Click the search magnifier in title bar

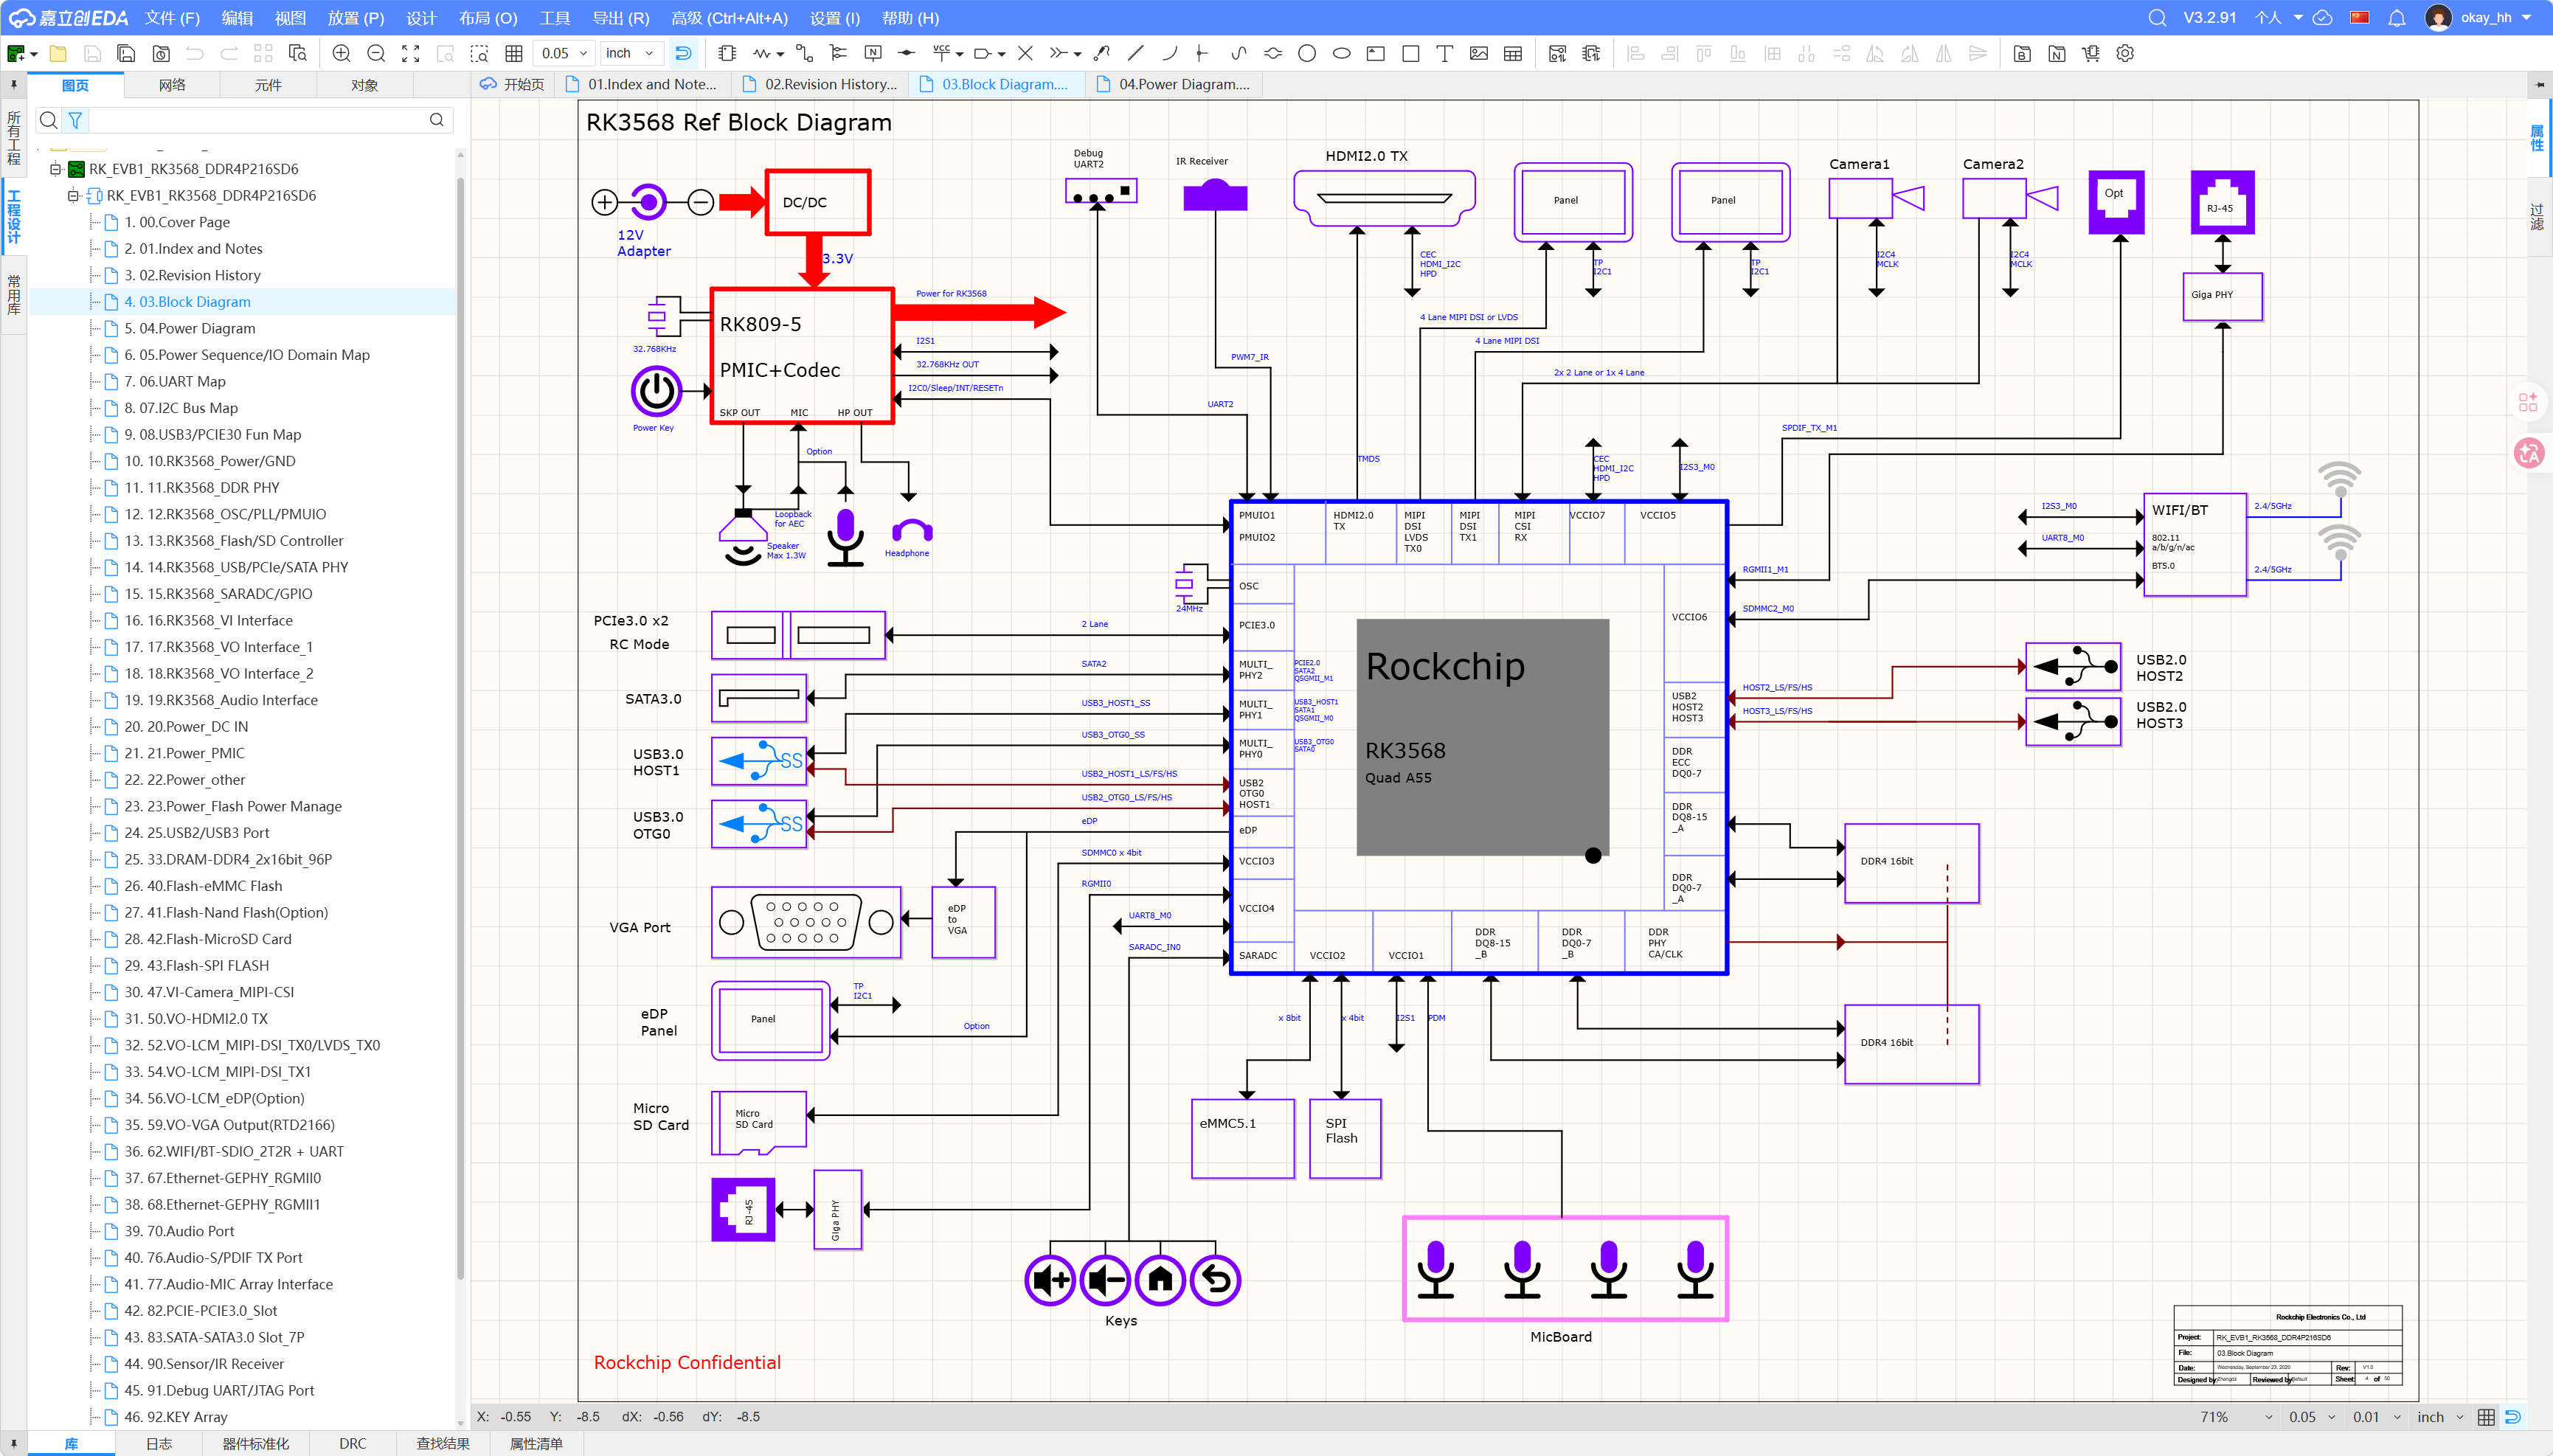pos(2158,18)
